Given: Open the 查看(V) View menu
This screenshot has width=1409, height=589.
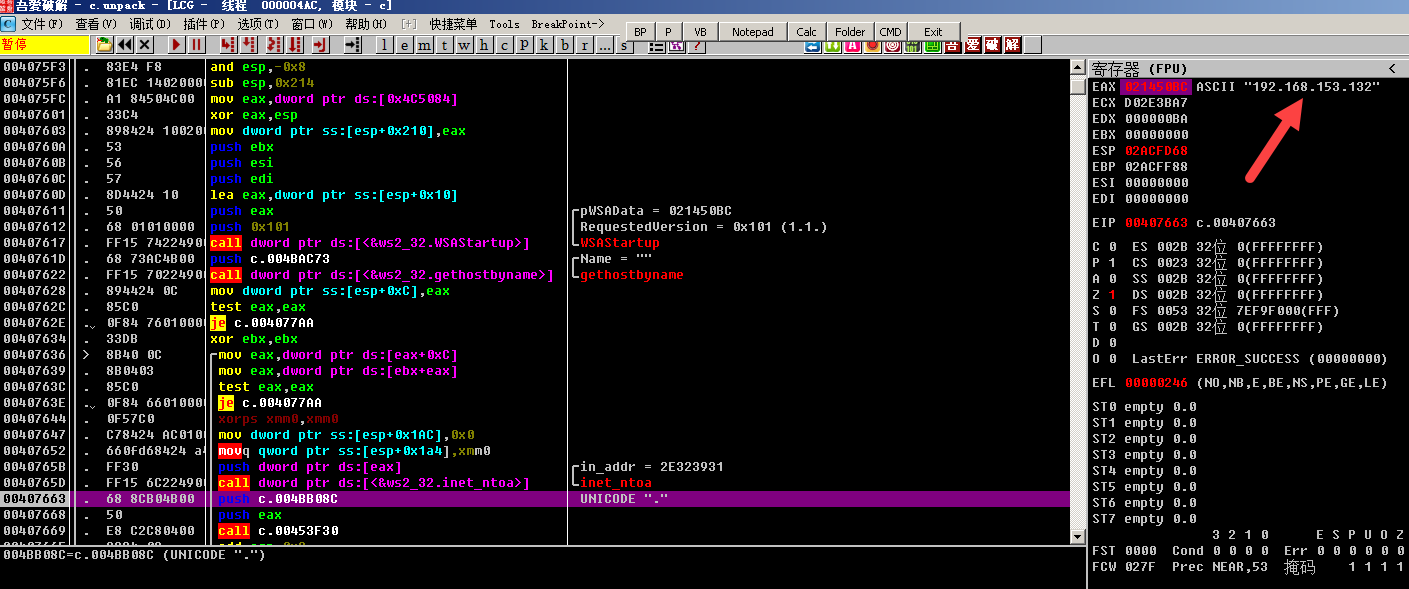Looking at the screenshot, I should coord(95,24).
